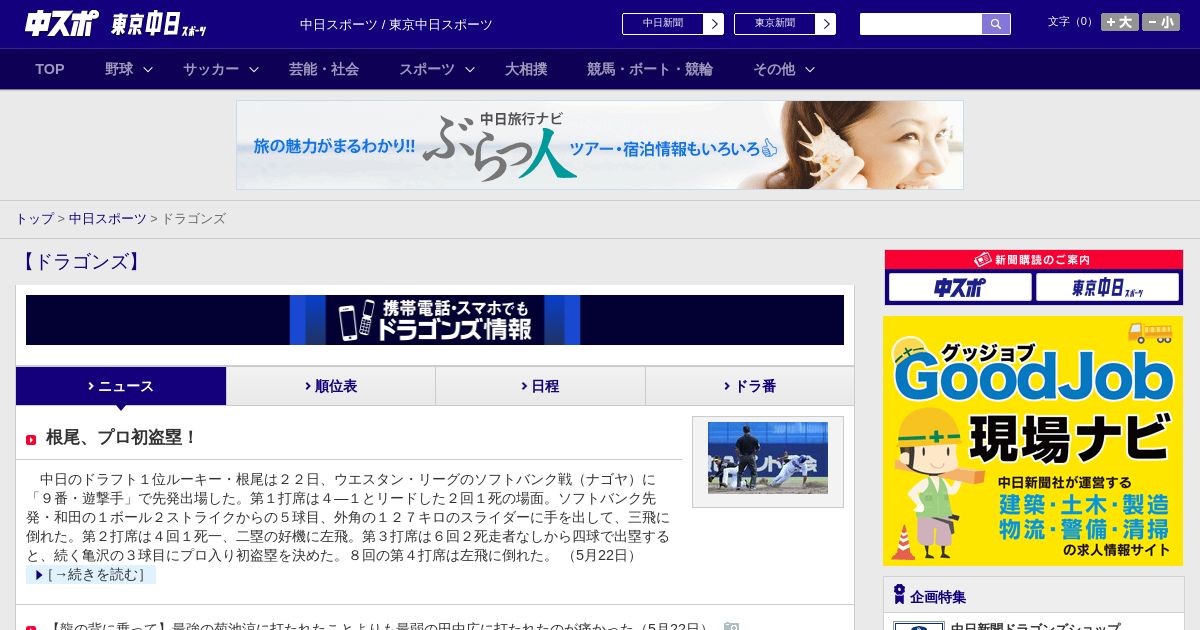
Task: Select the 日程 tab
Action: coord(540,386)
